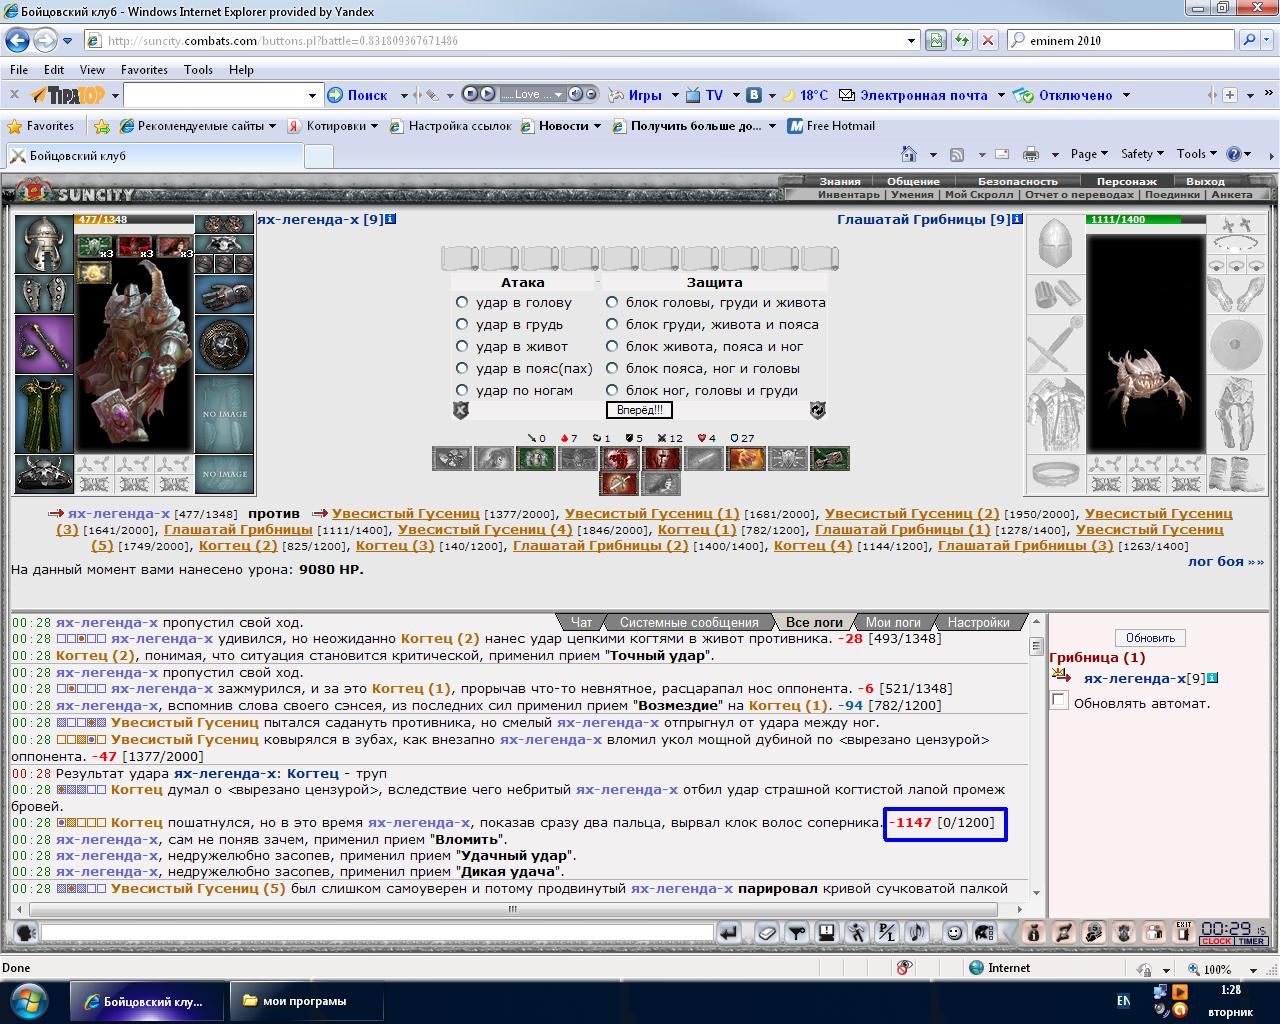Image resolution: width=1280 pixels, height=1024 pixels.
Task: Choose attack 'удар в грудь'
Action: (x=462, y=324)
